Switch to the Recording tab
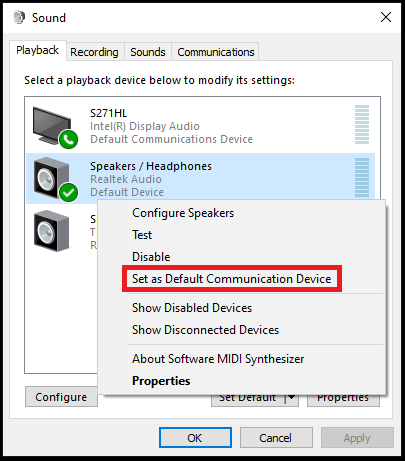Screen dimensions: 405x461 click(x=94, y=52)
